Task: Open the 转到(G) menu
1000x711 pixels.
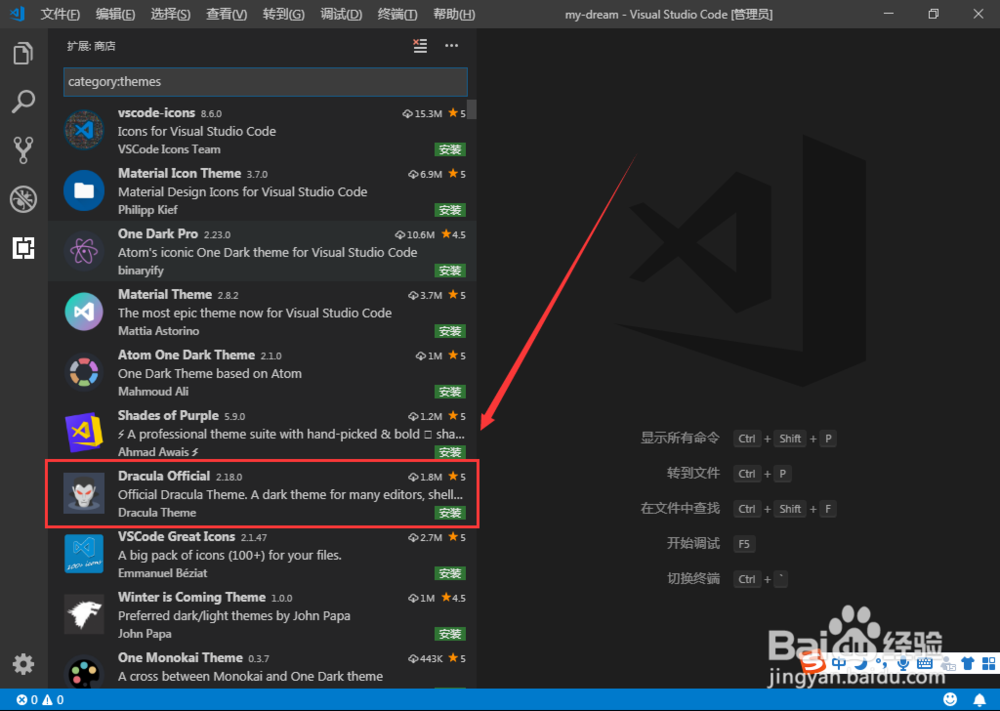Action: 283,14
